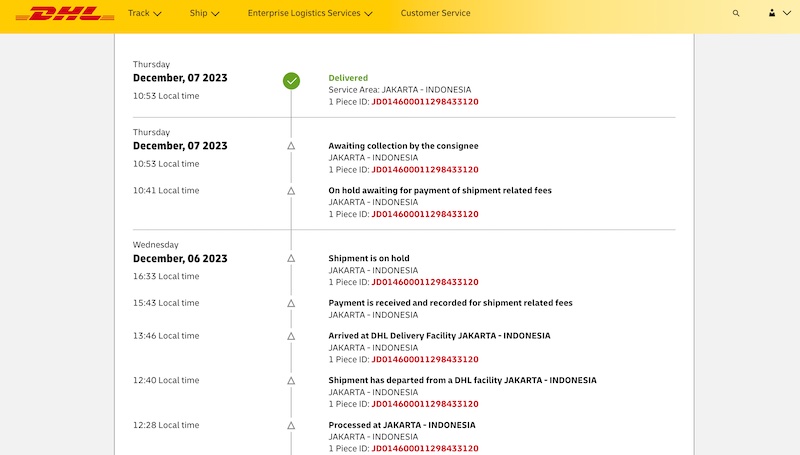Open Piece ID link under On hold awaiting payment

425,214
